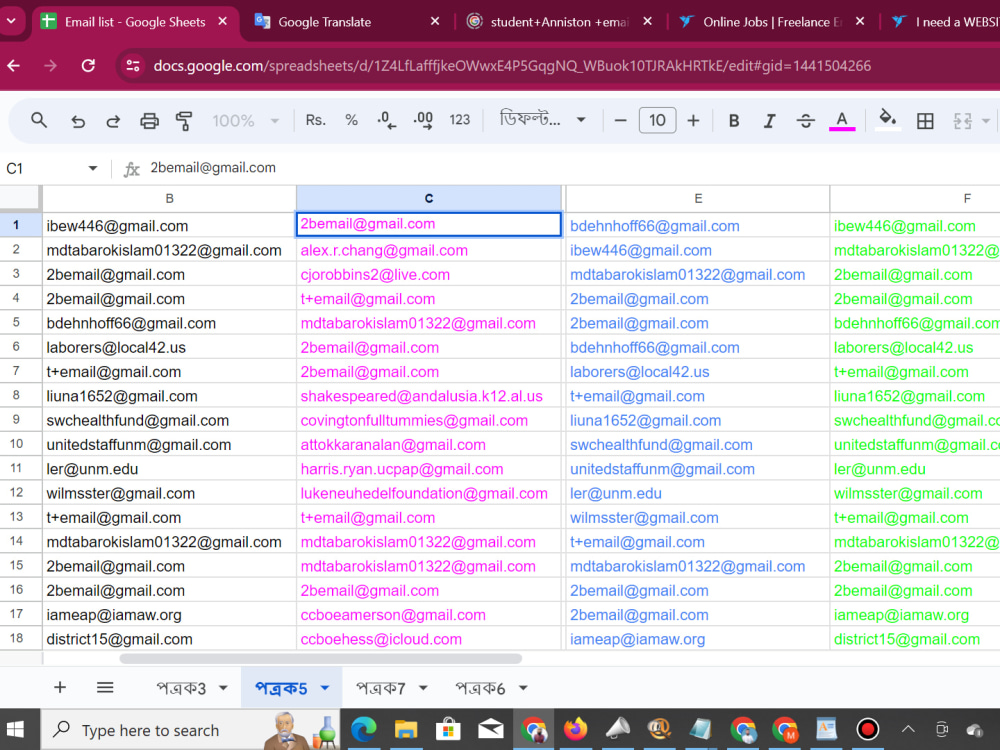The width and height of the screenshot is (1000, 750).
Task: Redo the last action
Action: [113, 121]
